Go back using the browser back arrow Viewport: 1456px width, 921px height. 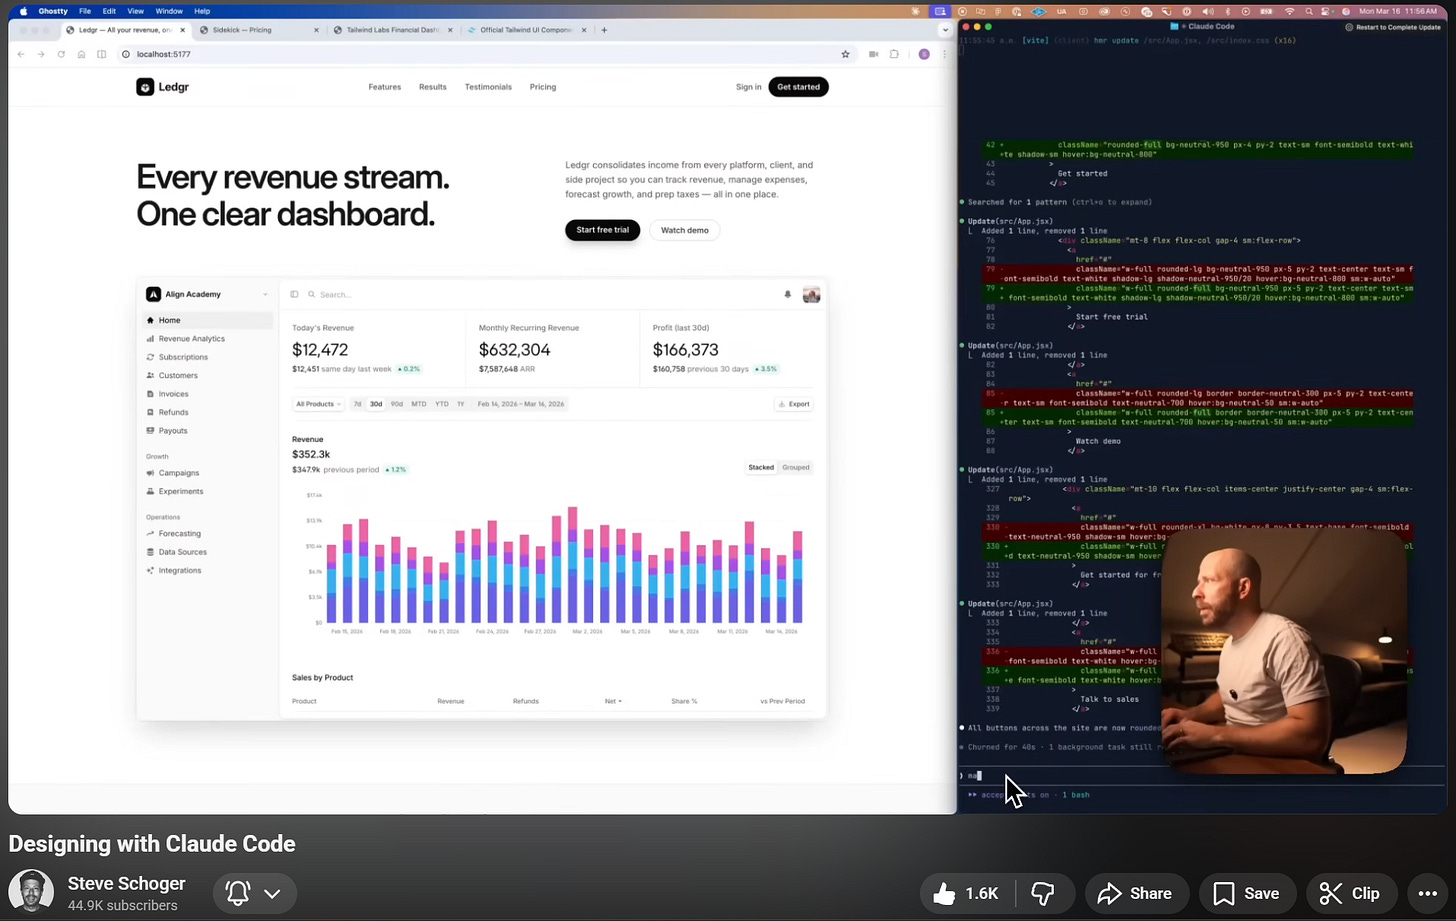point(21,54)
